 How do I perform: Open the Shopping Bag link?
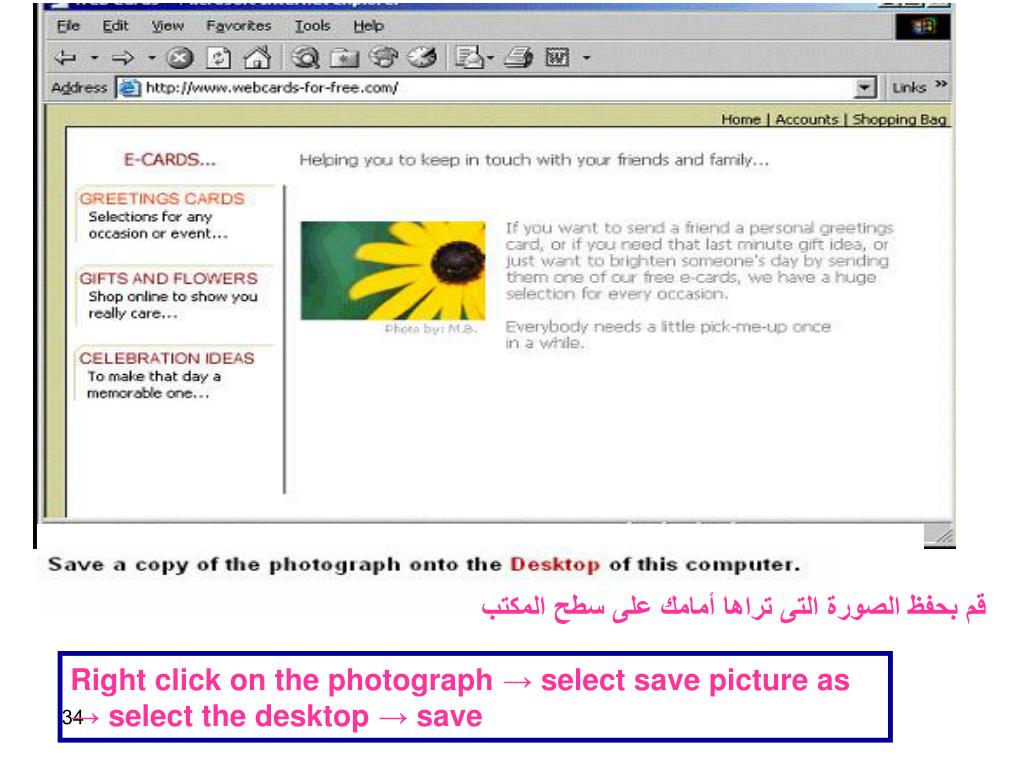[899, 120]
